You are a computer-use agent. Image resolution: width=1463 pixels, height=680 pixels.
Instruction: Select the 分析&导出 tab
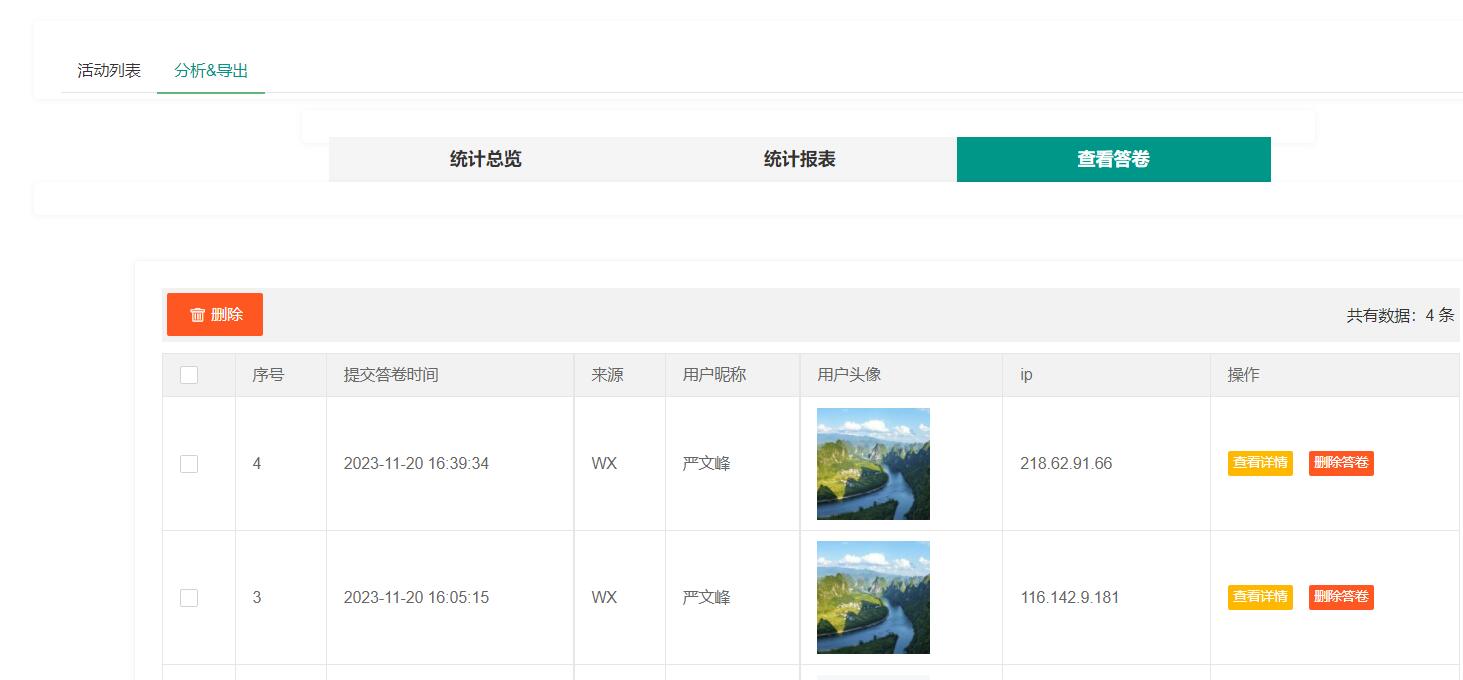point(211,71)
